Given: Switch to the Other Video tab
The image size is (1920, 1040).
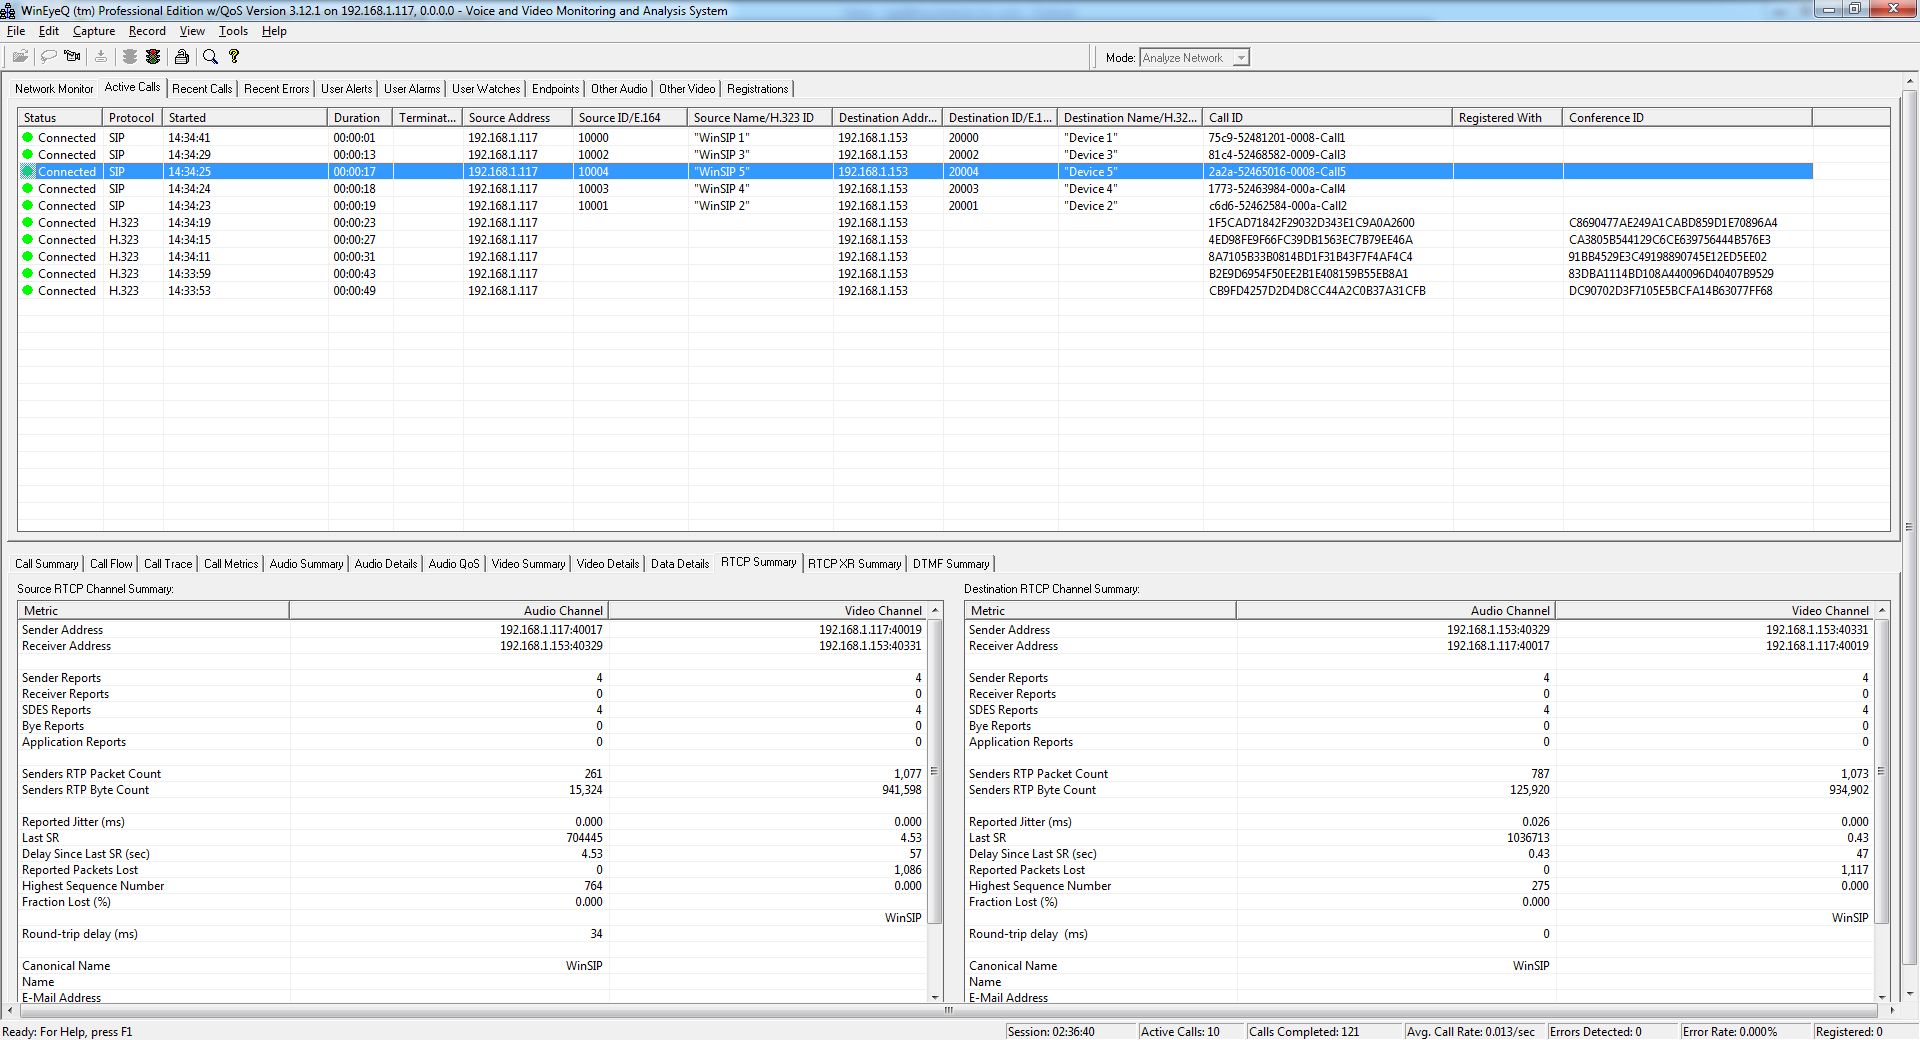Looking at the screenshot, I should click(x=687, y=89).
